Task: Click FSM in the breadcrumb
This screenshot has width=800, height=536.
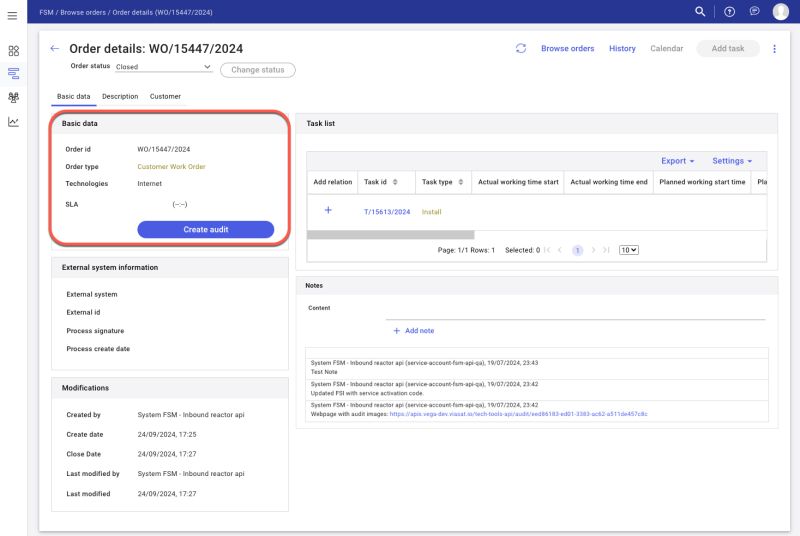Action: pos(46,12)
